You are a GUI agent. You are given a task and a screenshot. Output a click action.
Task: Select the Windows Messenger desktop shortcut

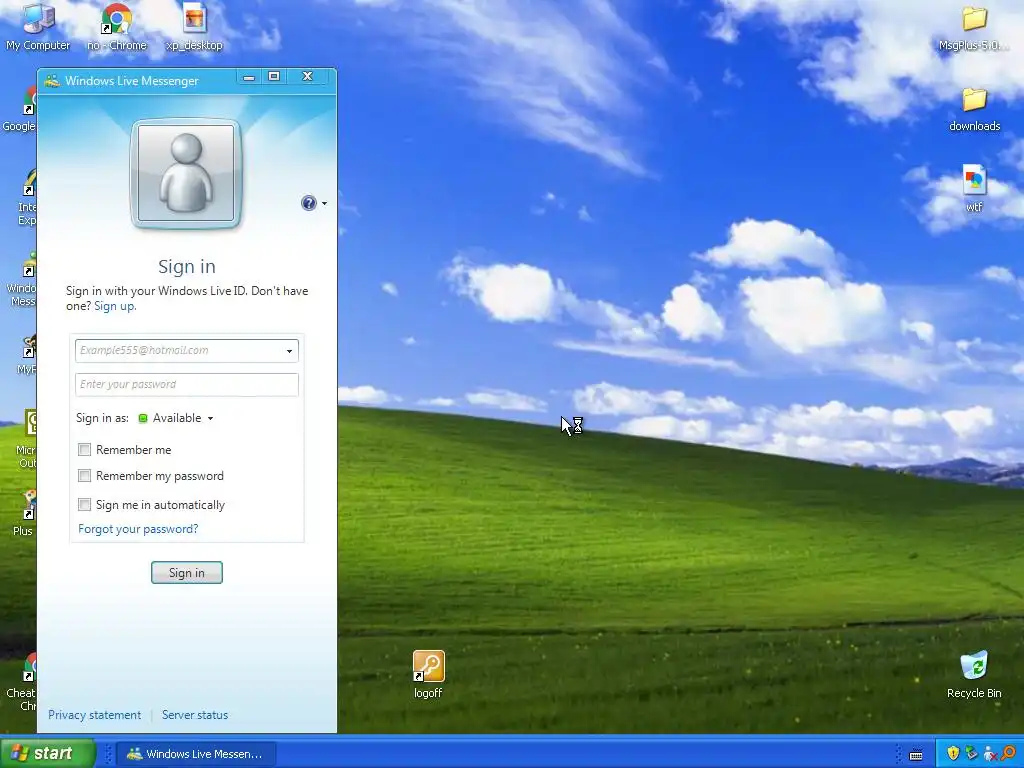pyautogui.click(x=22, y=280)
